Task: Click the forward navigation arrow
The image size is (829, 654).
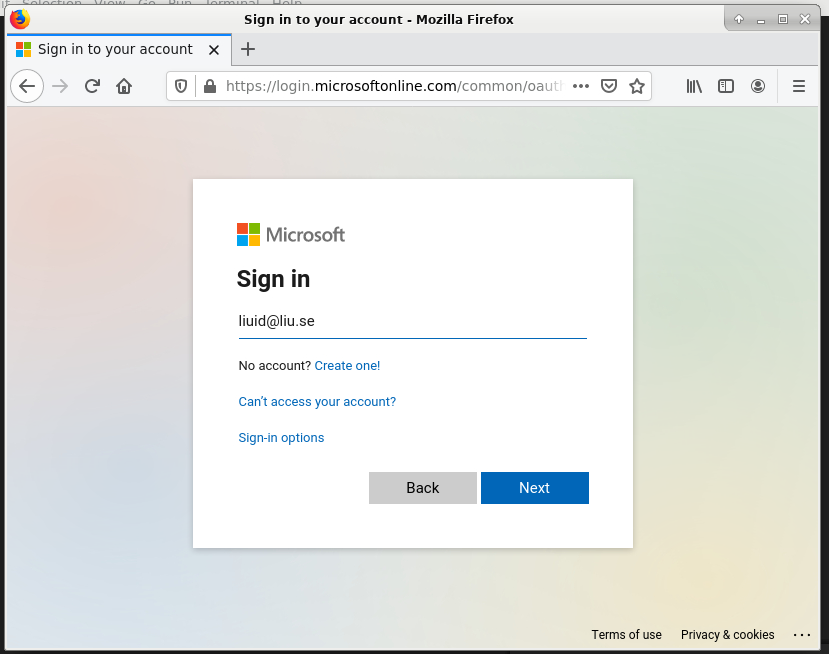Action: [60, 86]
